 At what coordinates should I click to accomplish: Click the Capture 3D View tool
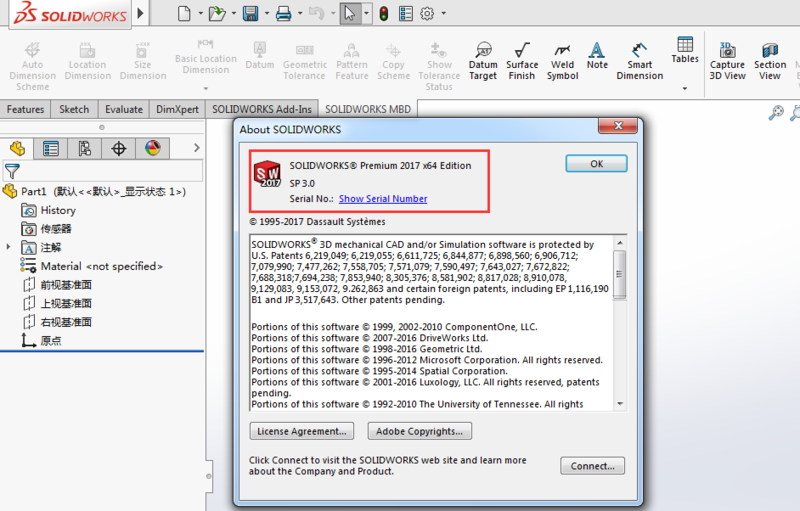pos(727,61)
